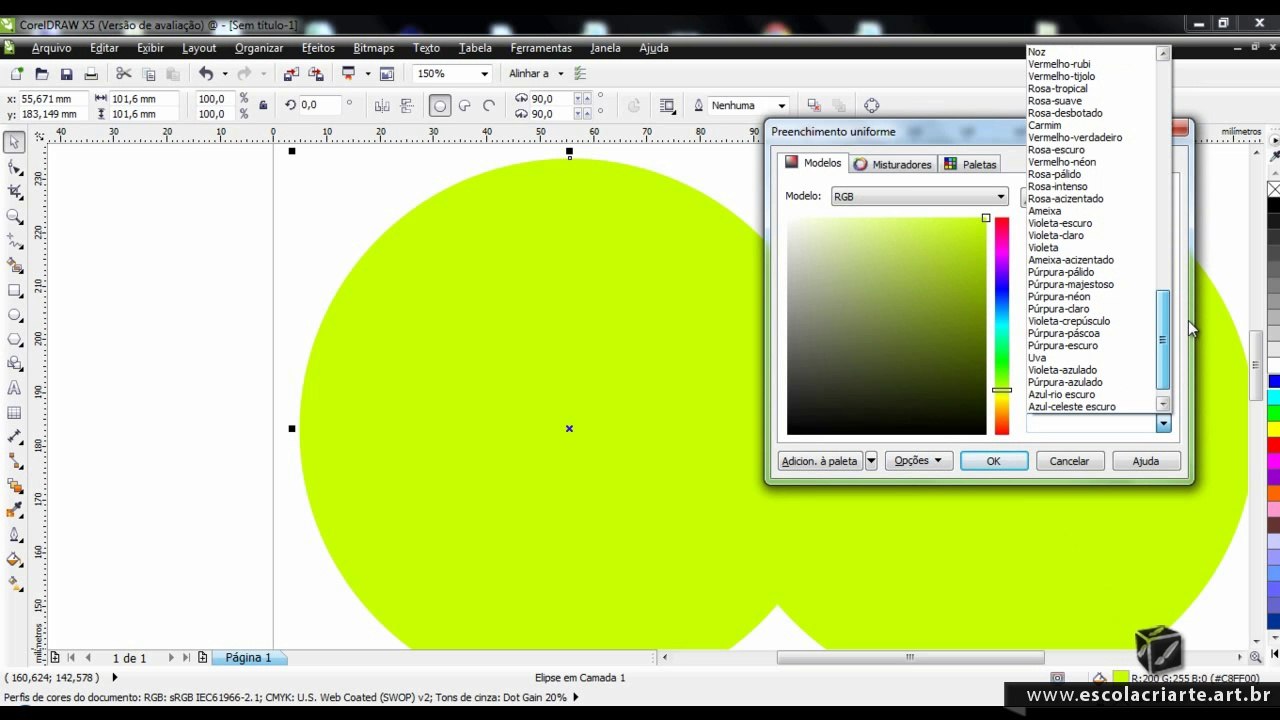This screenshot has height=720, width=1280.
Task: Click the Print icon
Action: 91,74
